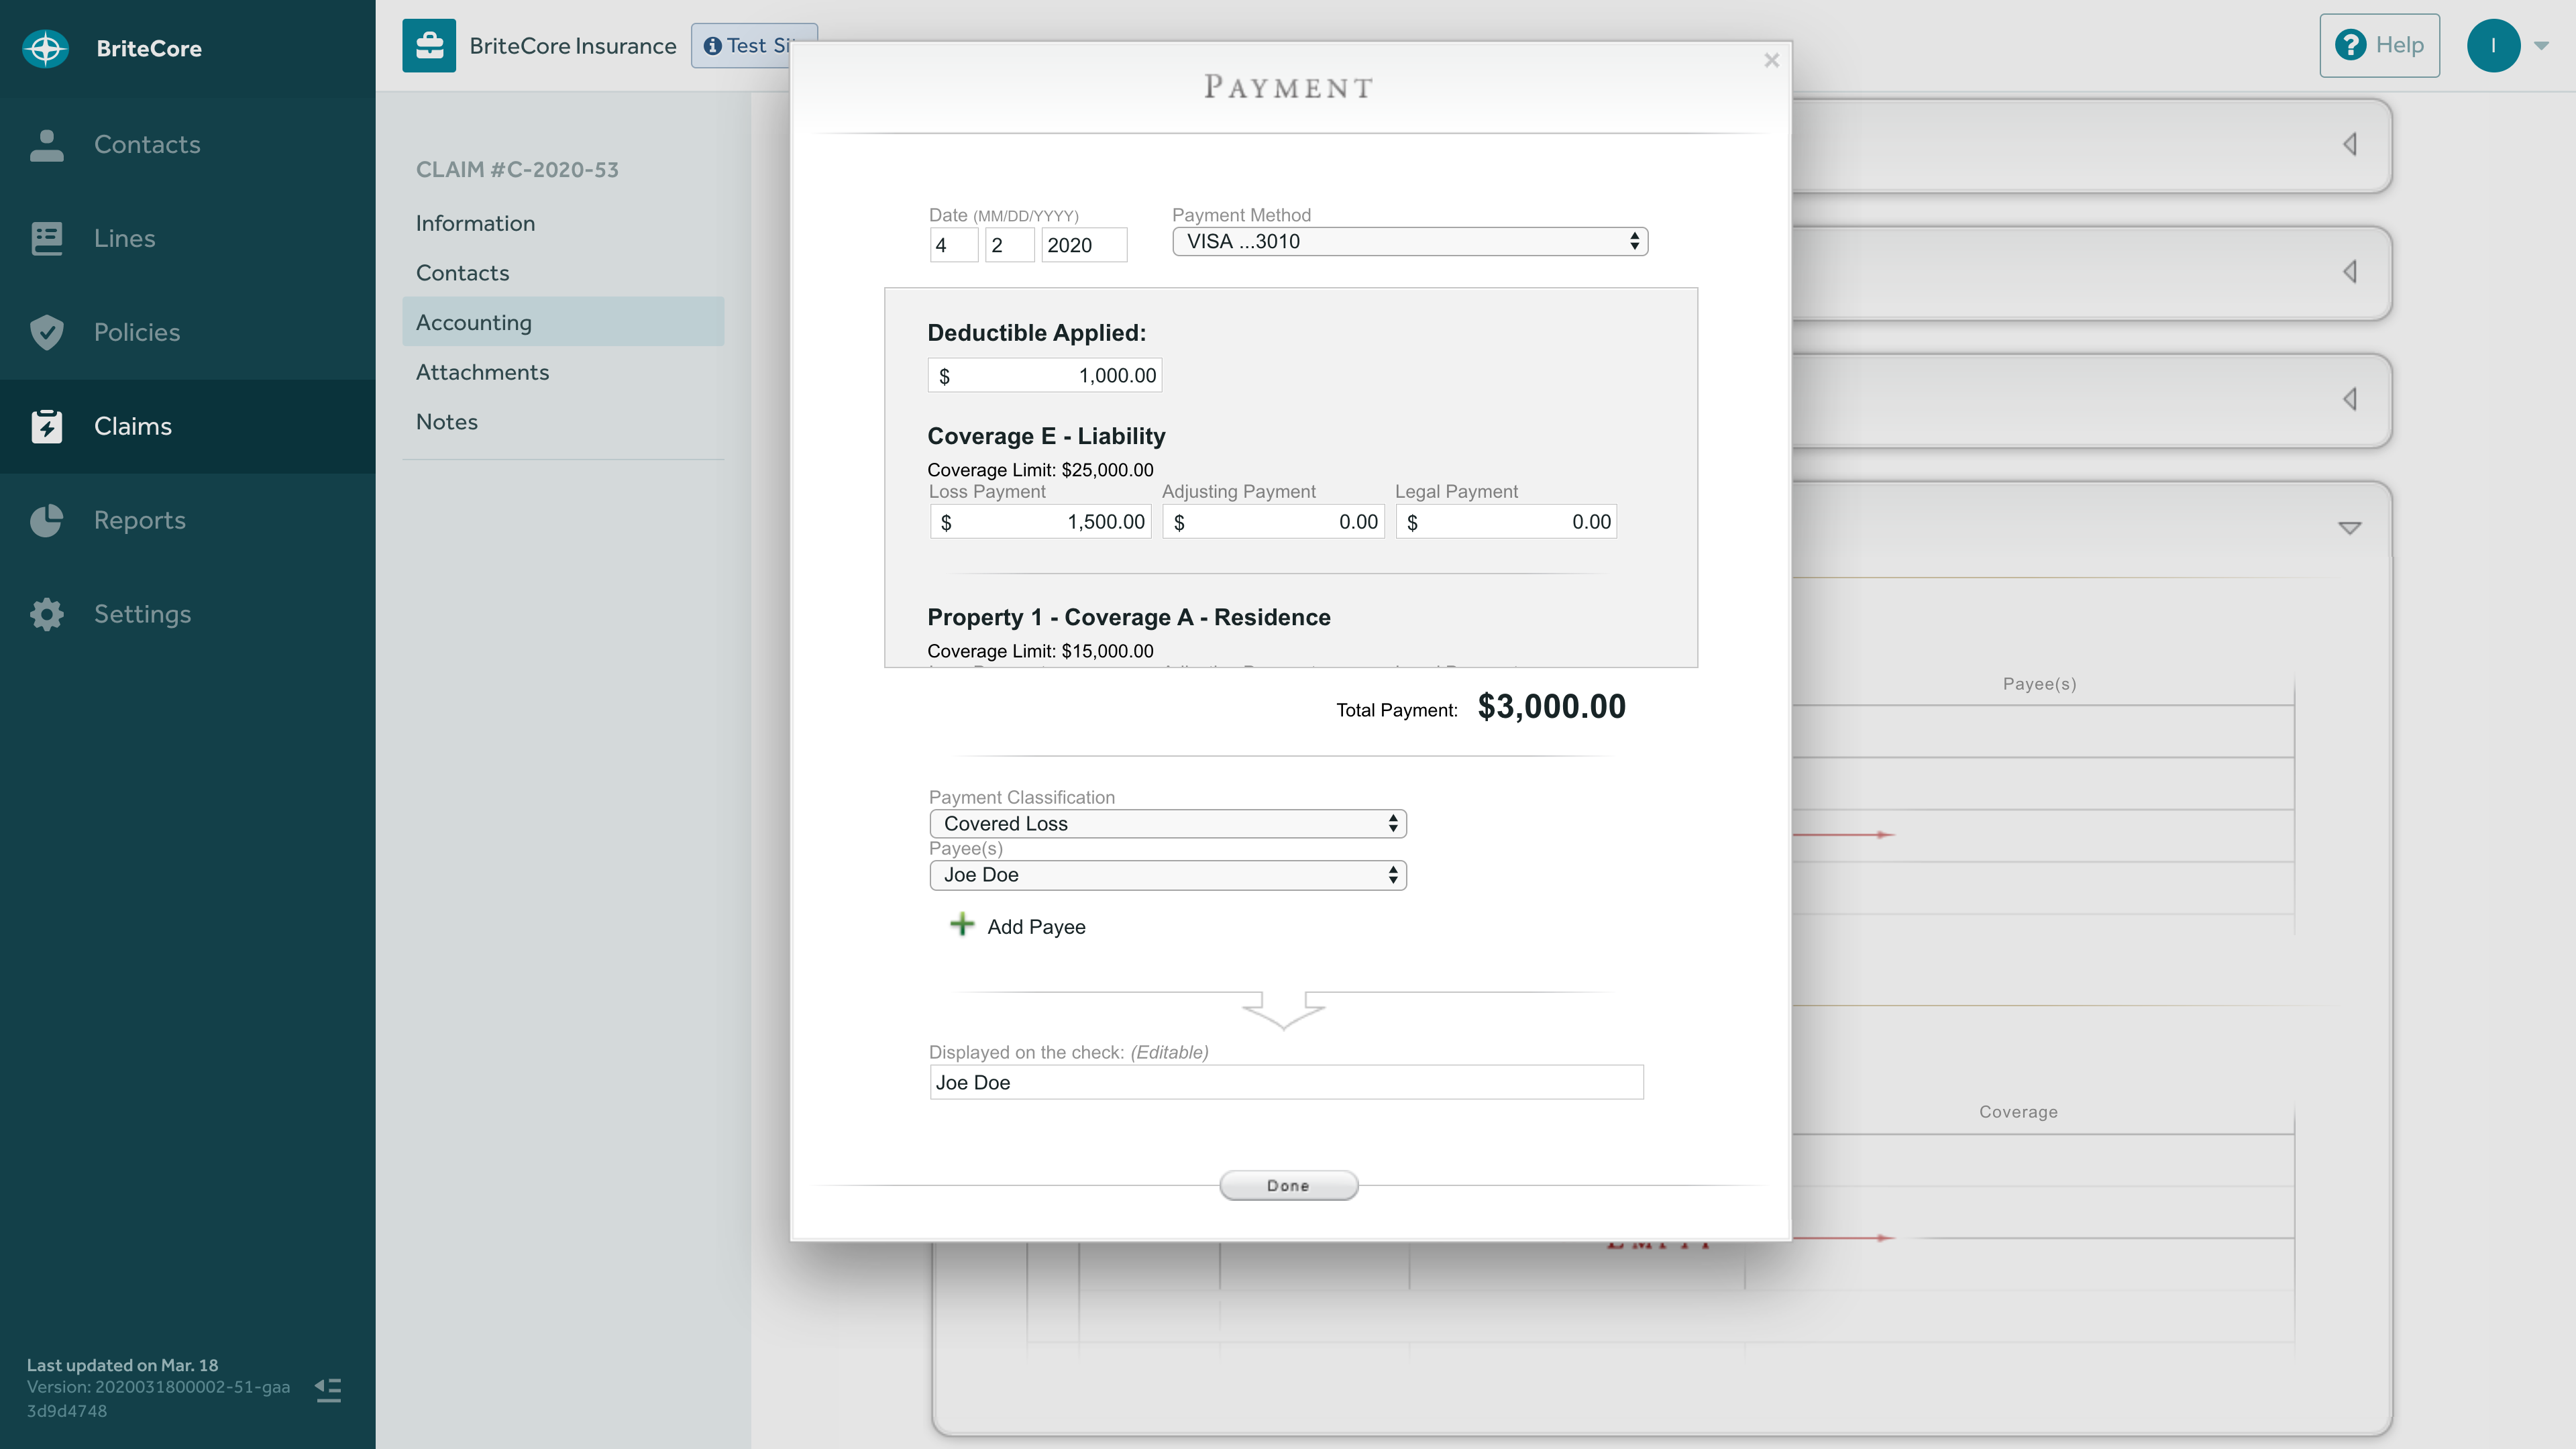Screen dimensions: 2576x1449
Task: Click Coverage Limit: $15,000.00 text
Action: (1040, 651)
